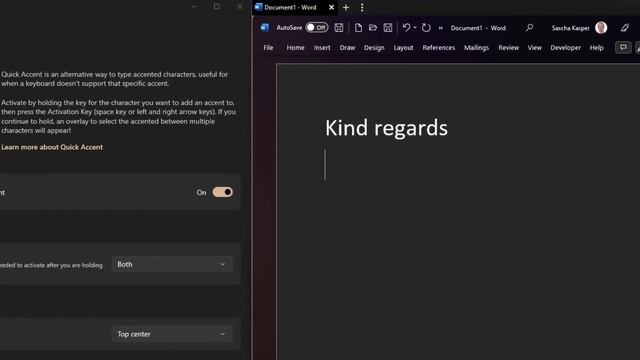Open the activation key dropdown showing Both
640x360 pixels.
[172, 264]
